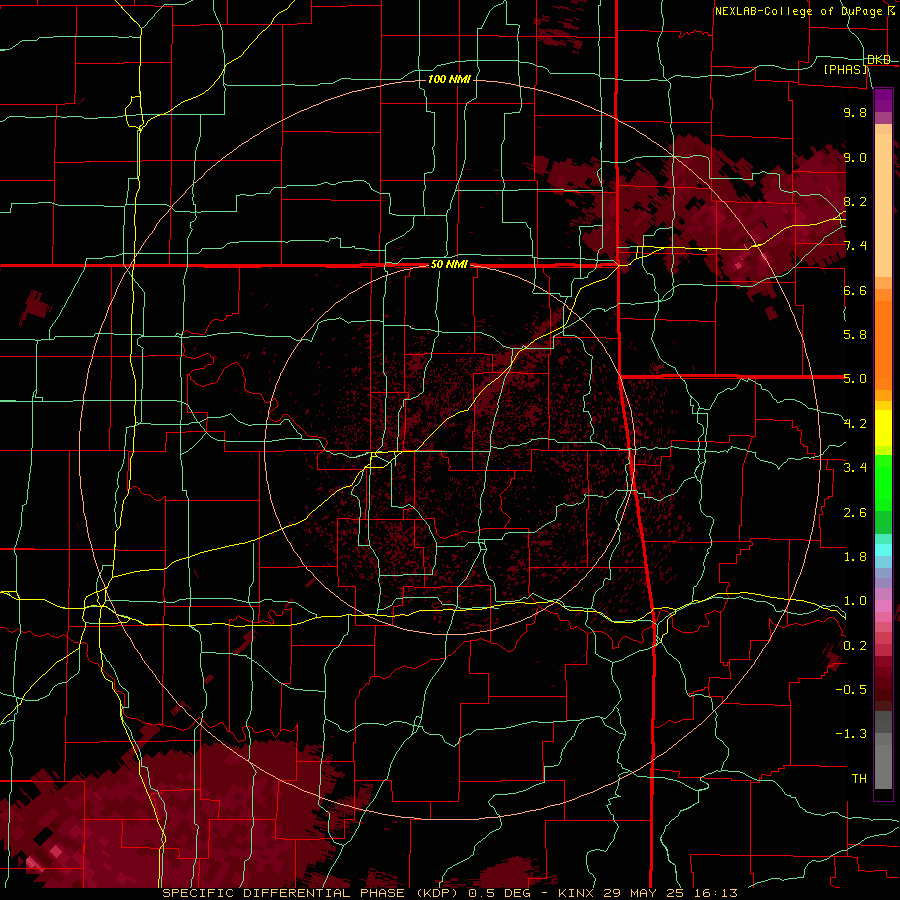Click the 5.0 legend value
Viewport: 900px width, 900px height.
point(855,379)
